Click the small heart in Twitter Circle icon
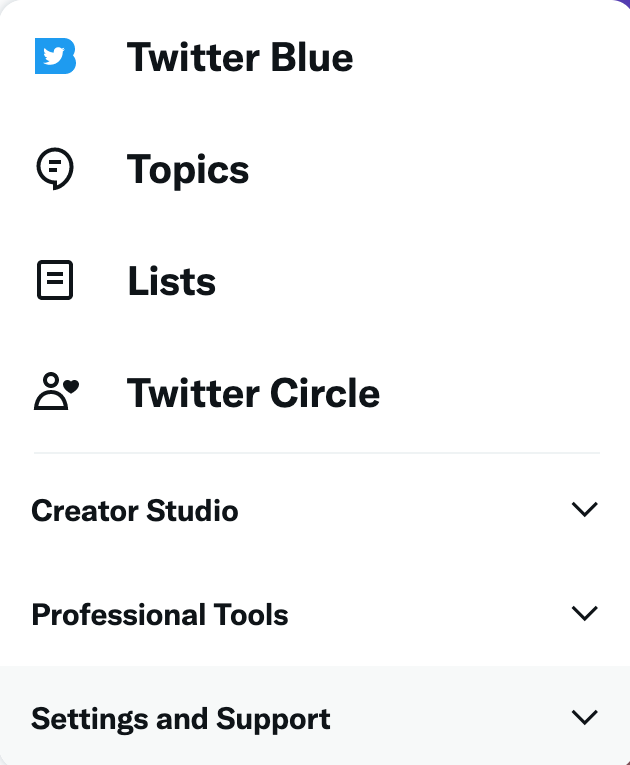 tap(72, 386)
